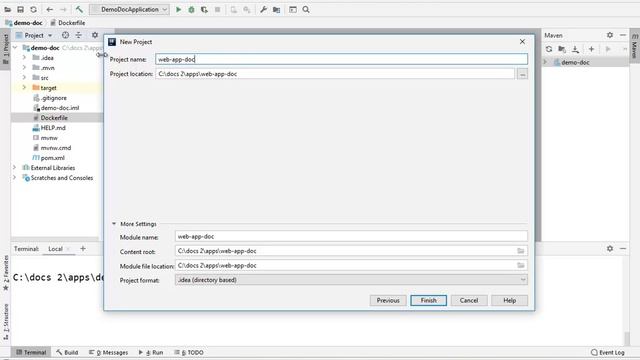Open Project Structure folder icon in the toolbar
Image resolution: width=640 pixels, height=360 pixels.
(x=276, y=9)
